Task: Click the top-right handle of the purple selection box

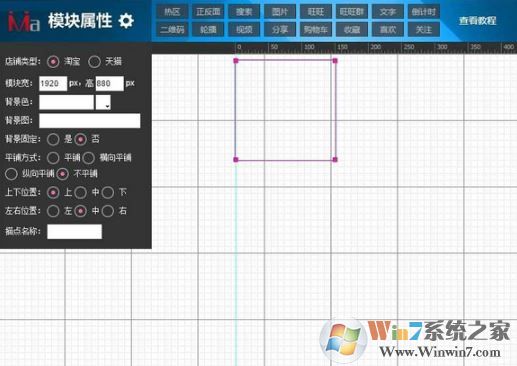Action: [335, 61]
